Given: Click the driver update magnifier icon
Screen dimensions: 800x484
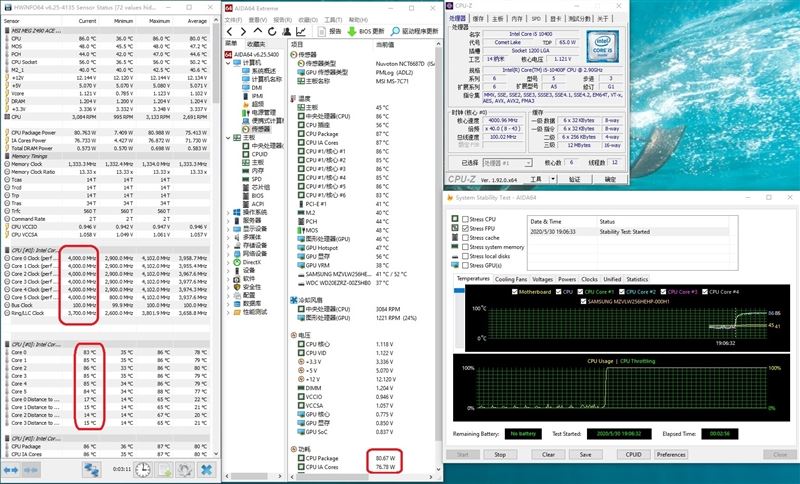Looking at the screenshot, I should pyautogui.click(x=395, y=32).
